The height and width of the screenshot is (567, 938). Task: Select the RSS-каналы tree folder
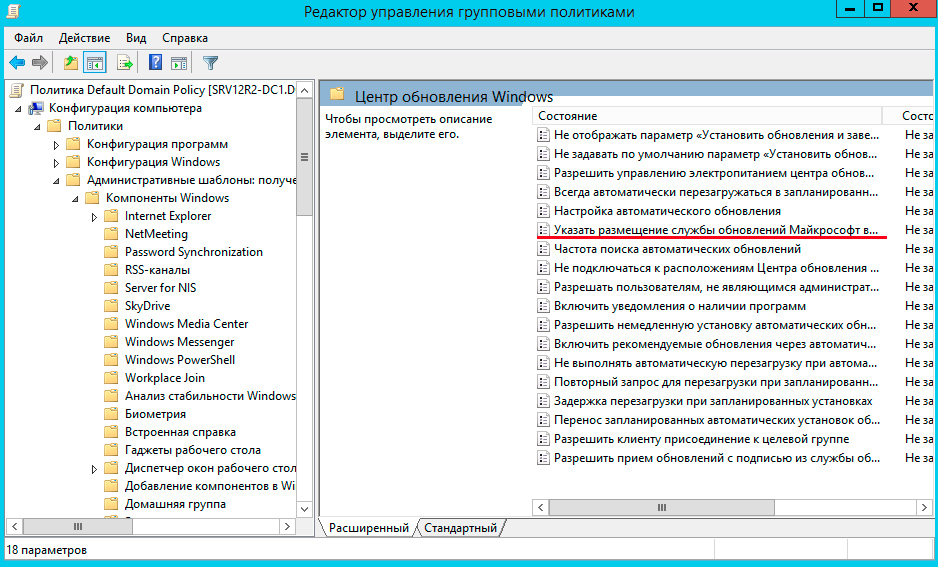tap(157, 270)
